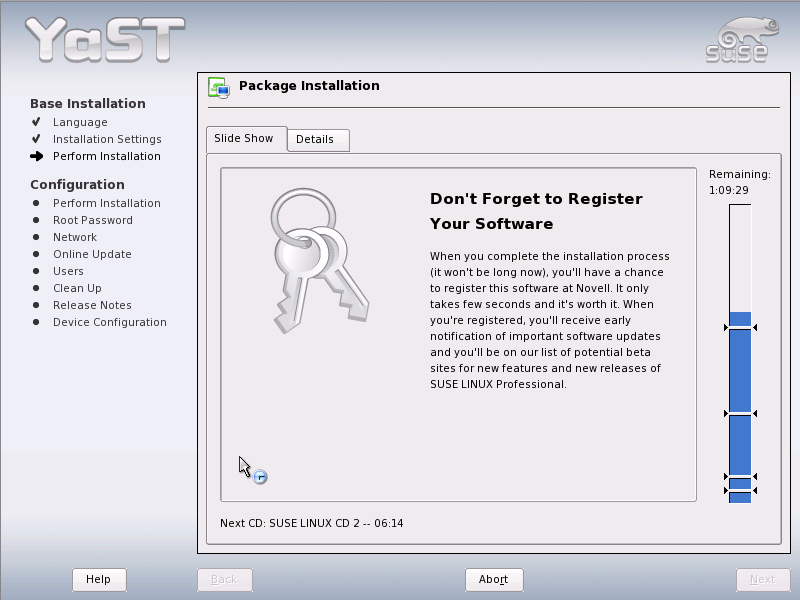800x600 pixels.
Task: Click the Network configuration step
Action: pyautogui.click(x=75, y=237)
